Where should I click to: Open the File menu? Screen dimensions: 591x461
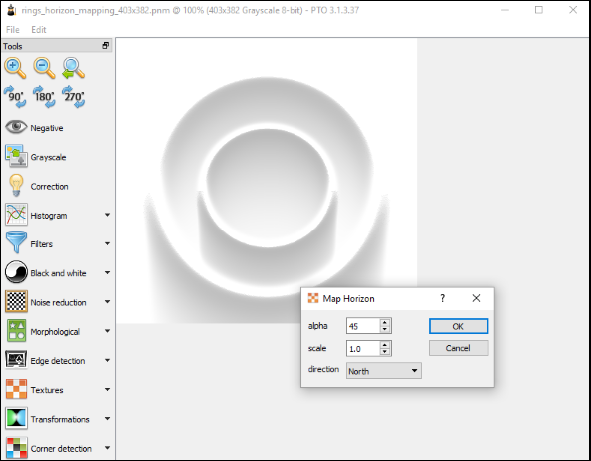coord(12,29)
